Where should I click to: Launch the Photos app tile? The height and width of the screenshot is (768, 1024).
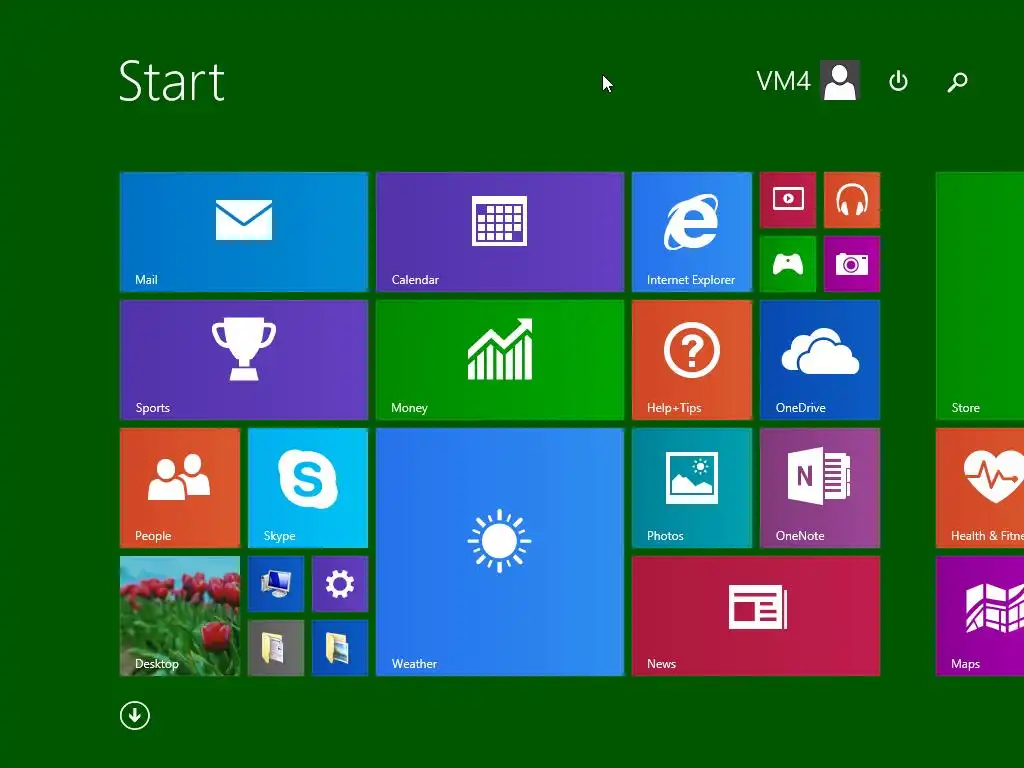click(x=692, y=488)
